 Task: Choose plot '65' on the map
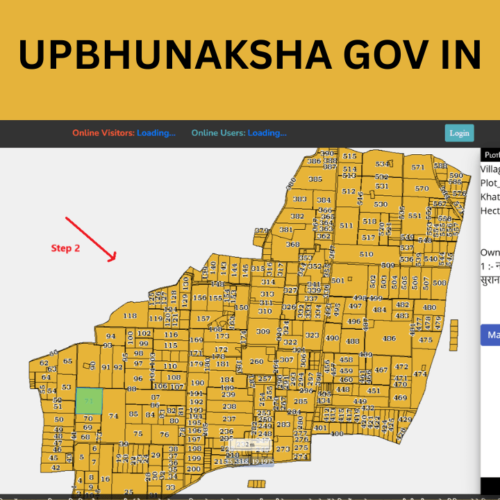68,361
